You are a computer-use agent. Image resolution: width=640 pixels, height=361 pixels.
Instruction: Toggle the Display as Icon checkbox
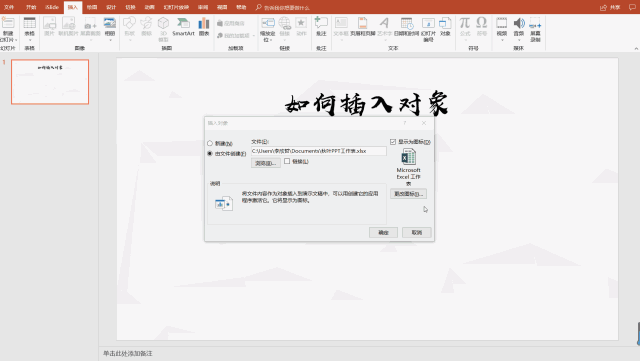coord(393,142)
